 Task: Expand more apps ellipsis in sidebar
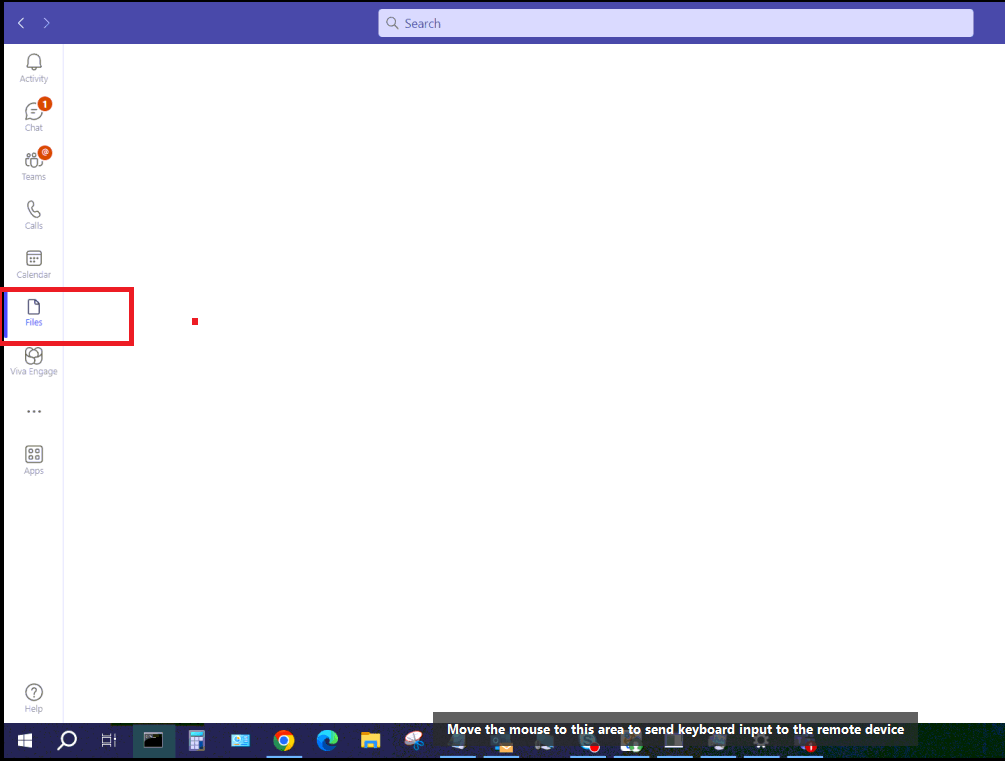tap(33, 411)
